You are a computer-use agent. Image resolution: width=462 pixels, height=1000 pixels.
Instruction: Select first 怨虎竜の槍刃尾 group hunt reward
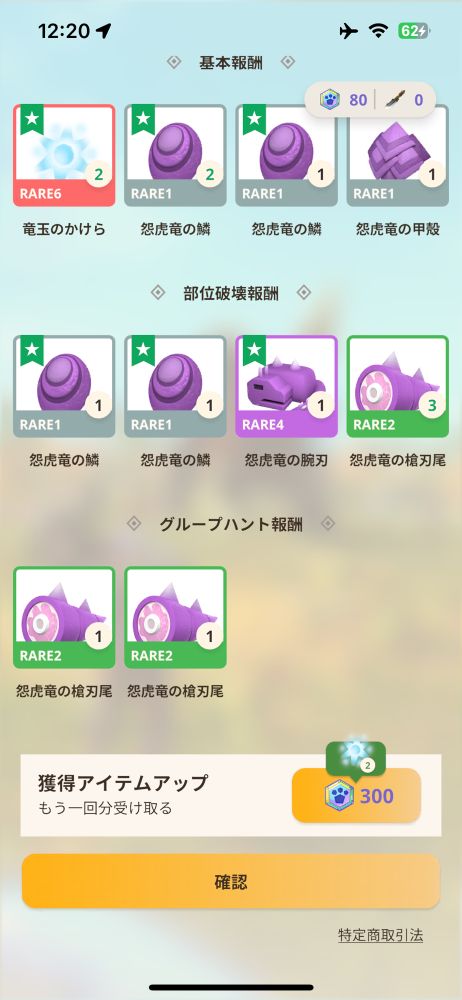(64, 617)
